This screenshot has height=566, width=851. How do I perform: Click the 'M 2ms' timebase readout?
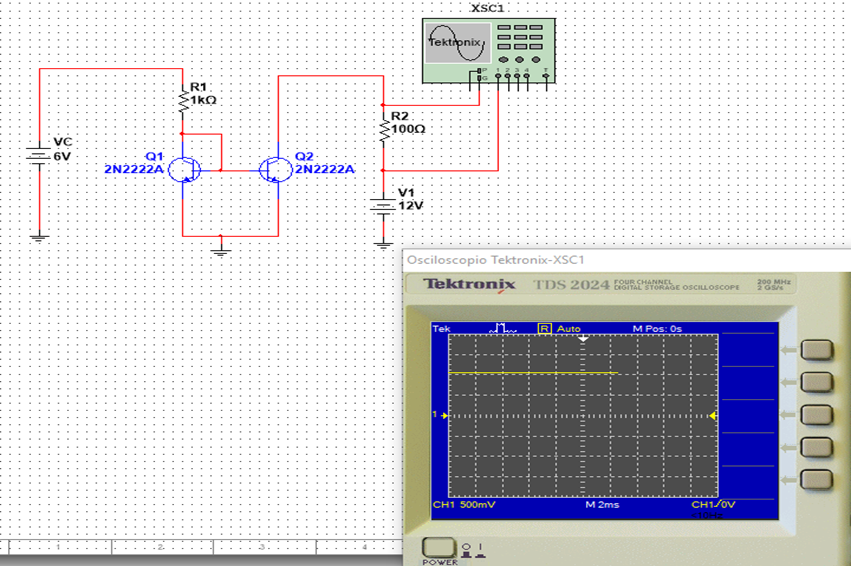coord(602,505)
